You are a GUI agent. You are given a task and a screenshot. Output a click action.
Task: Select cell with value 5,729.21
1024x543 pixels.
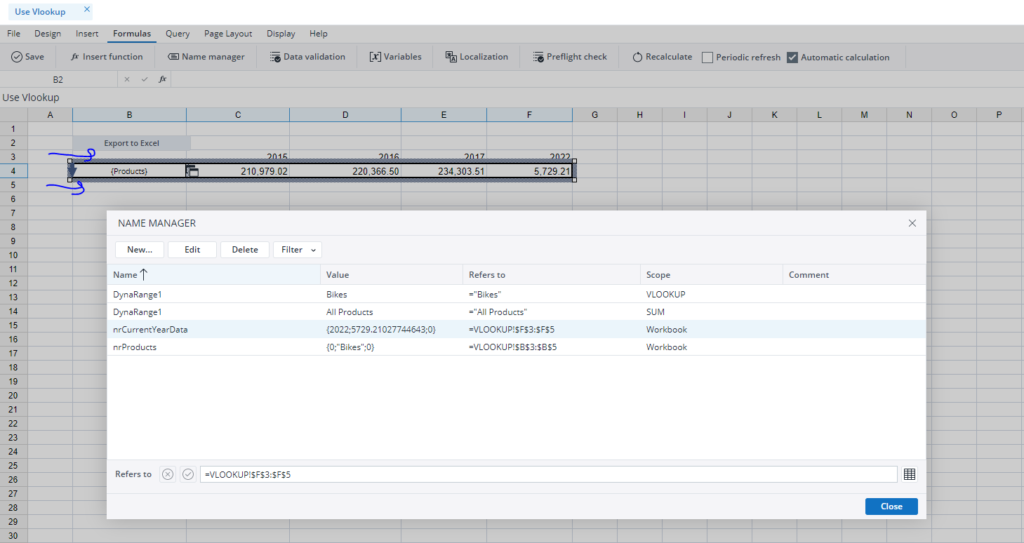point(530,171)
